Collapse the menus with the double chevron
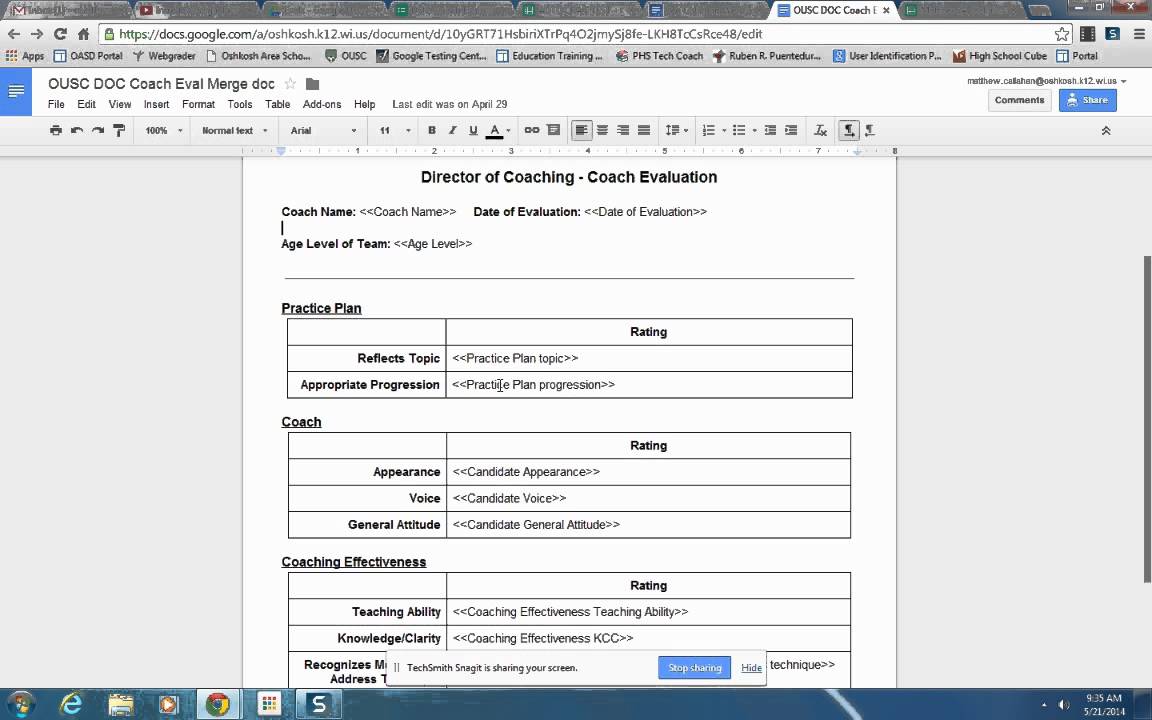The height and width of the screenshot is (720, 1152). tap(1106, 130)
